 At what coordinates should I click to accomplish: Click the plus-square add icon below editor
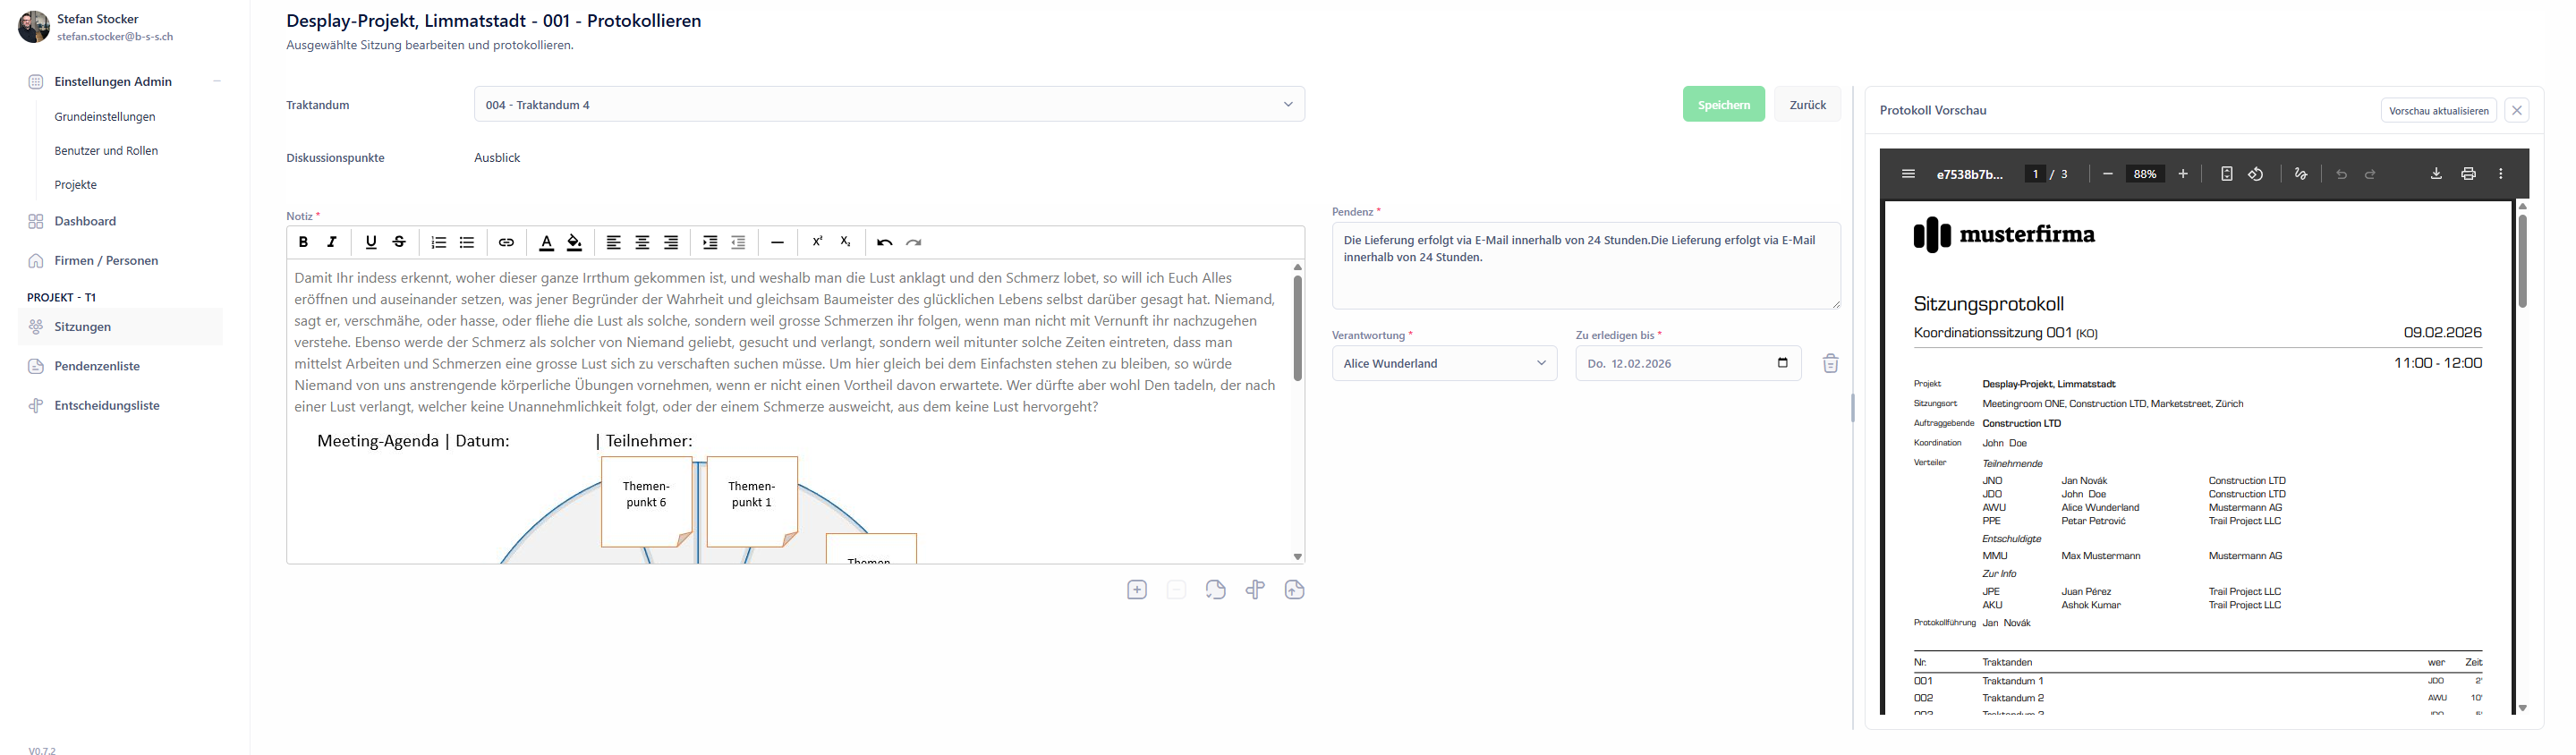click(1136, 590)
